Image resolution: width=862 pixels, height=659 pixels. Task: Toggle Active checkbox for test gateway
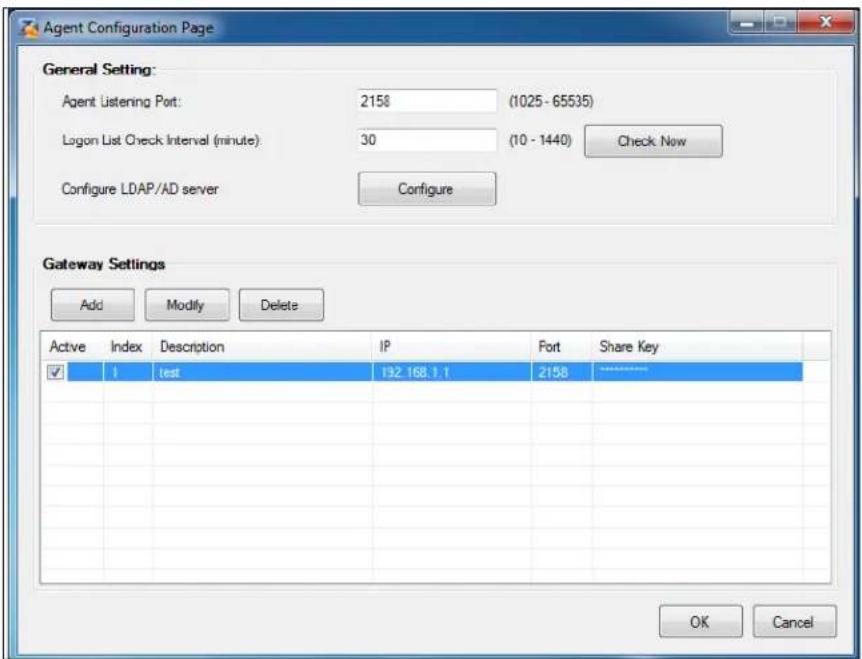(56, 372)
